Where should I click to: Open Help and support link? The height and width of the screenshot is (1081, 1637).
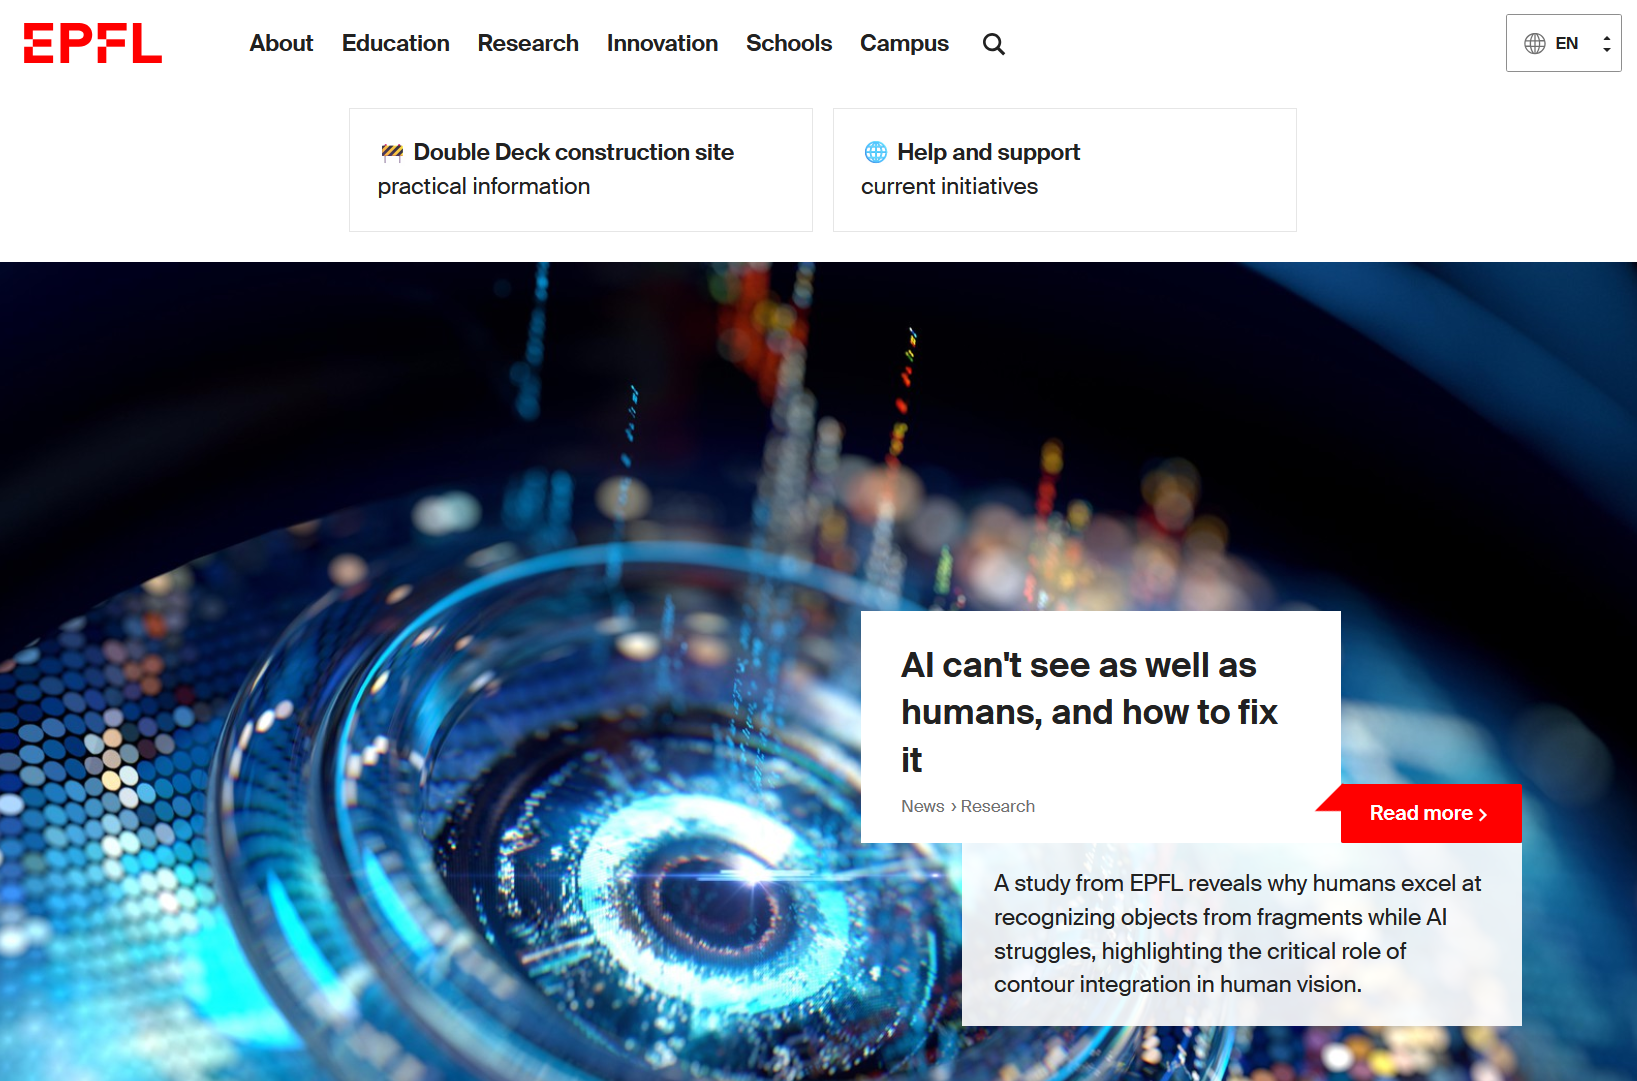pyautogui.click(x=1064, y=170)
